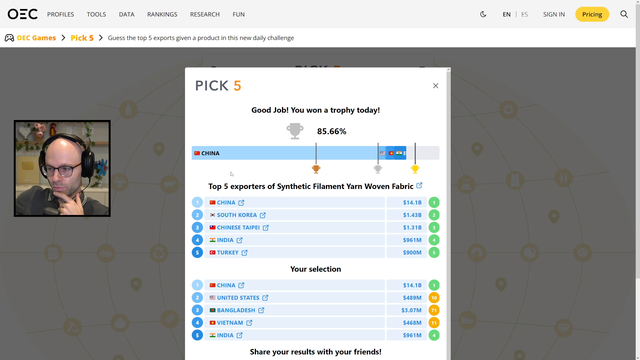Screen dimensions: 640x360
Task: Toggle dark mode moon icon
Action: pyautogui.click(x=483, y=14)
